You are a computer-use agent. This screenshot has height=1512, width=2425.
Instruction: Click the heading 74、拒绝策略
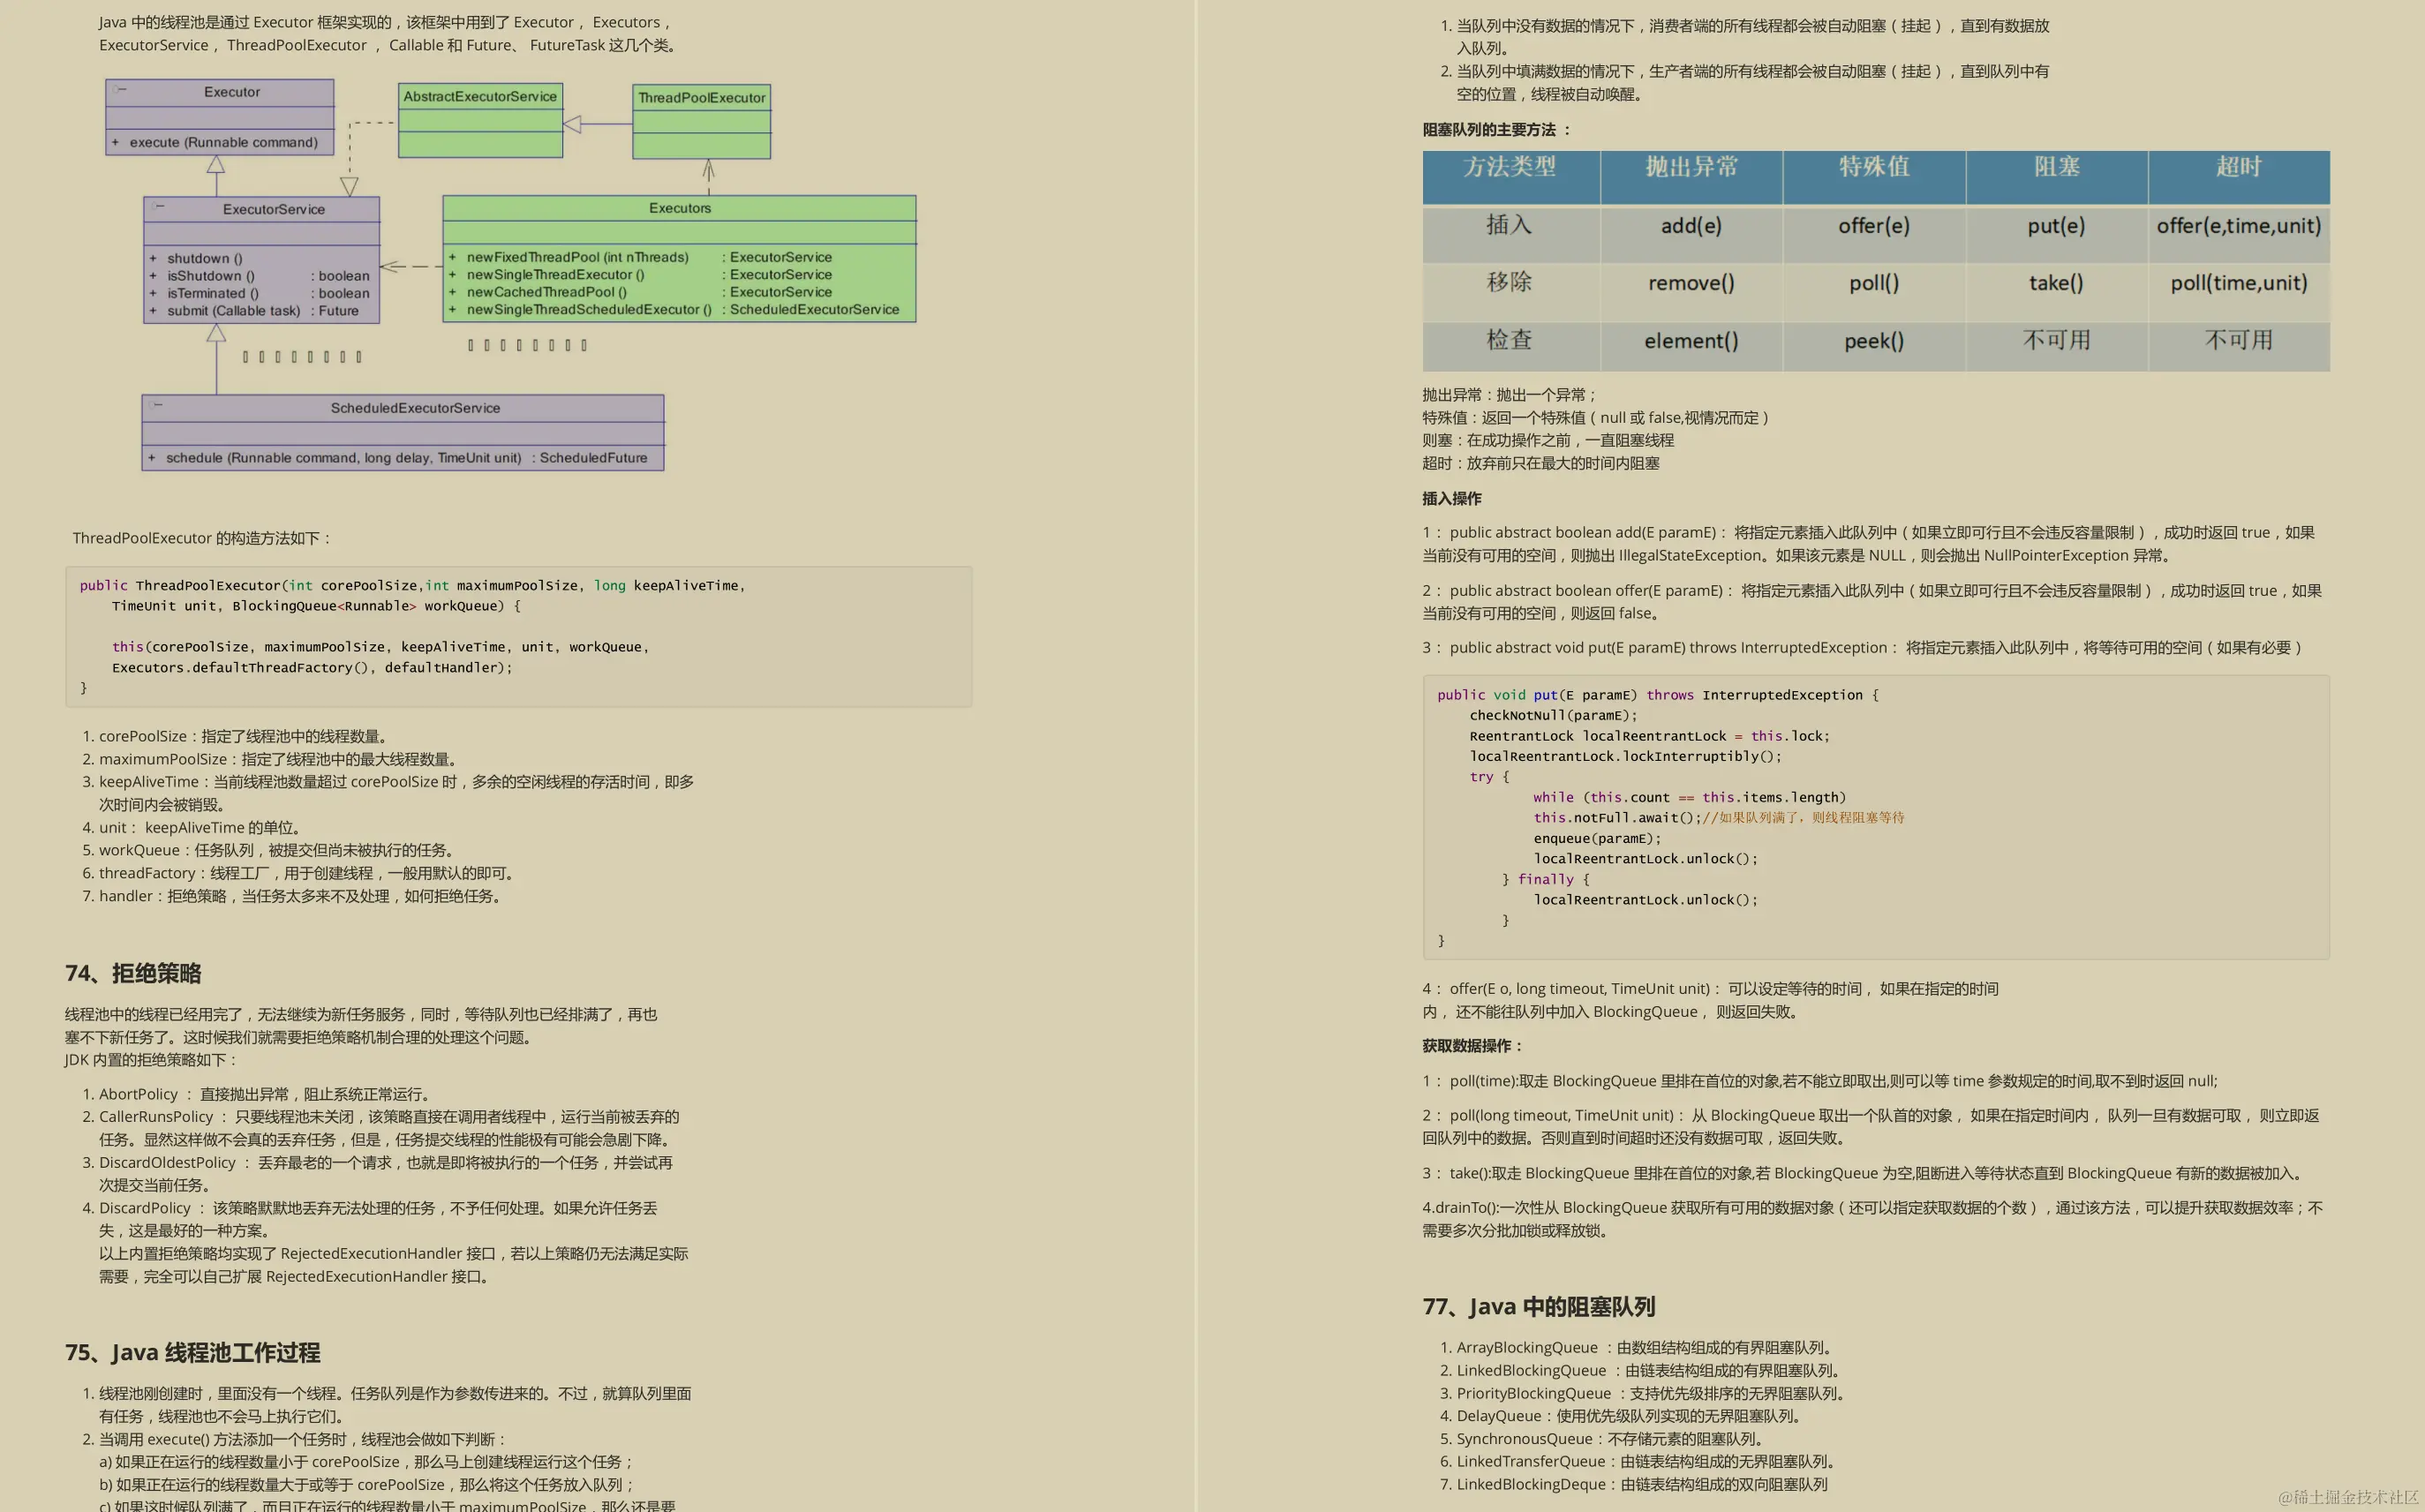click(x=133, y=973)
